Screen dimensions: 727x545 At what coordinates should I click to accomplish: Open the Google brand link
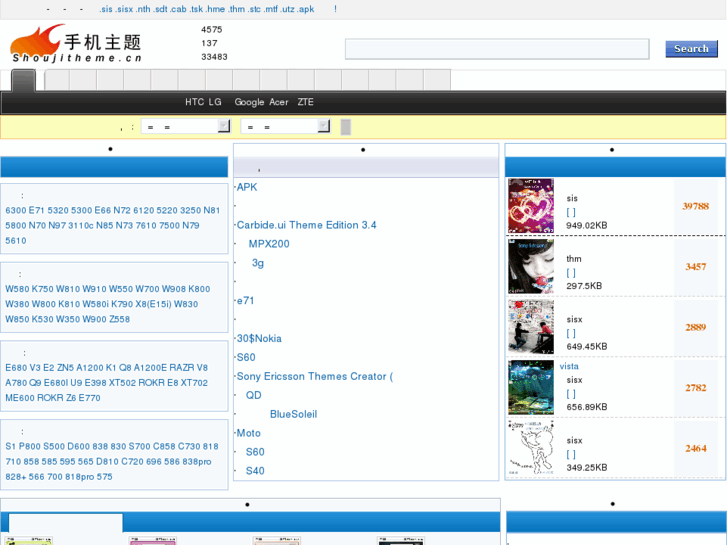click(x=249, y=102)
